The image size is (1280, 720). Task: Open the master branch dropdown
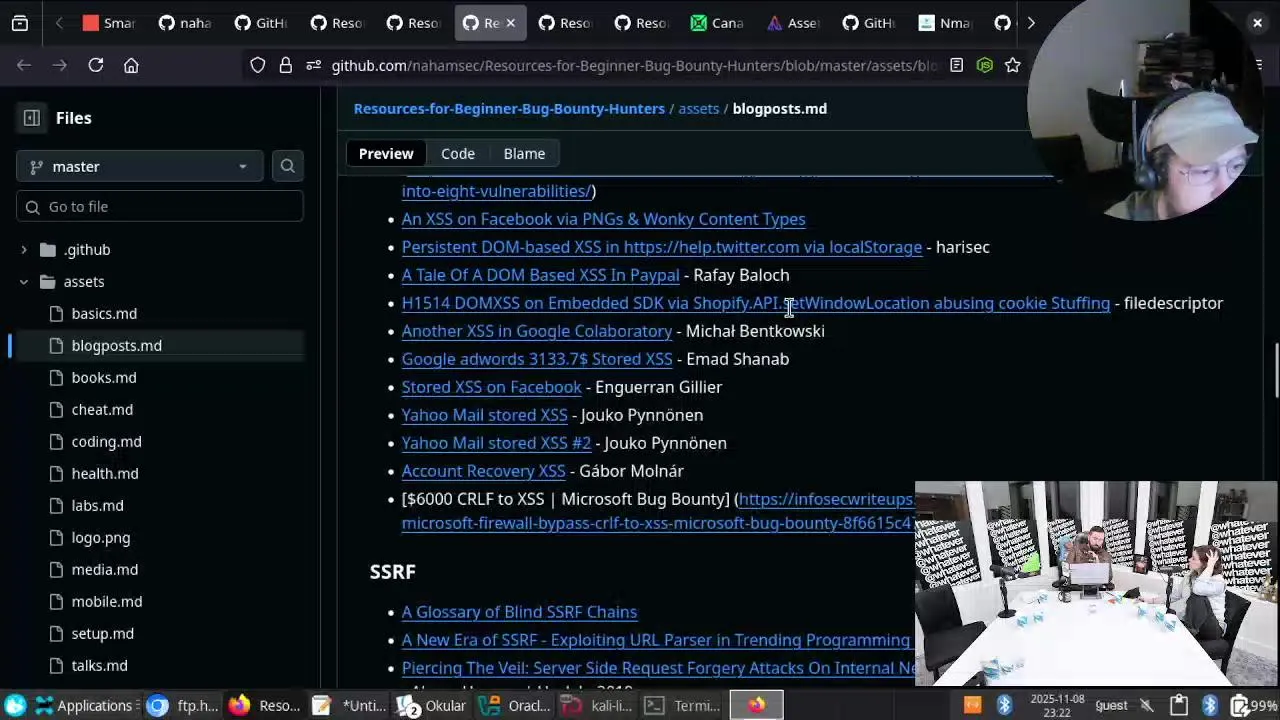(139, 166)
